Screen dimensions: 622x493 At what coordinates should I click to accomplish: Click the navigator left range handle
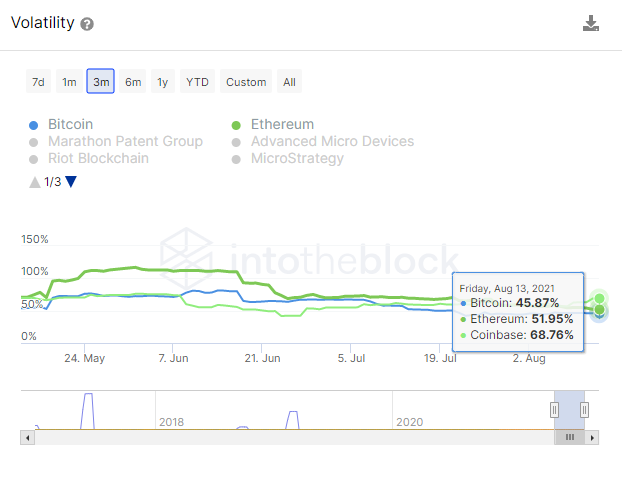pyautogui.click(x=554, y=409)
